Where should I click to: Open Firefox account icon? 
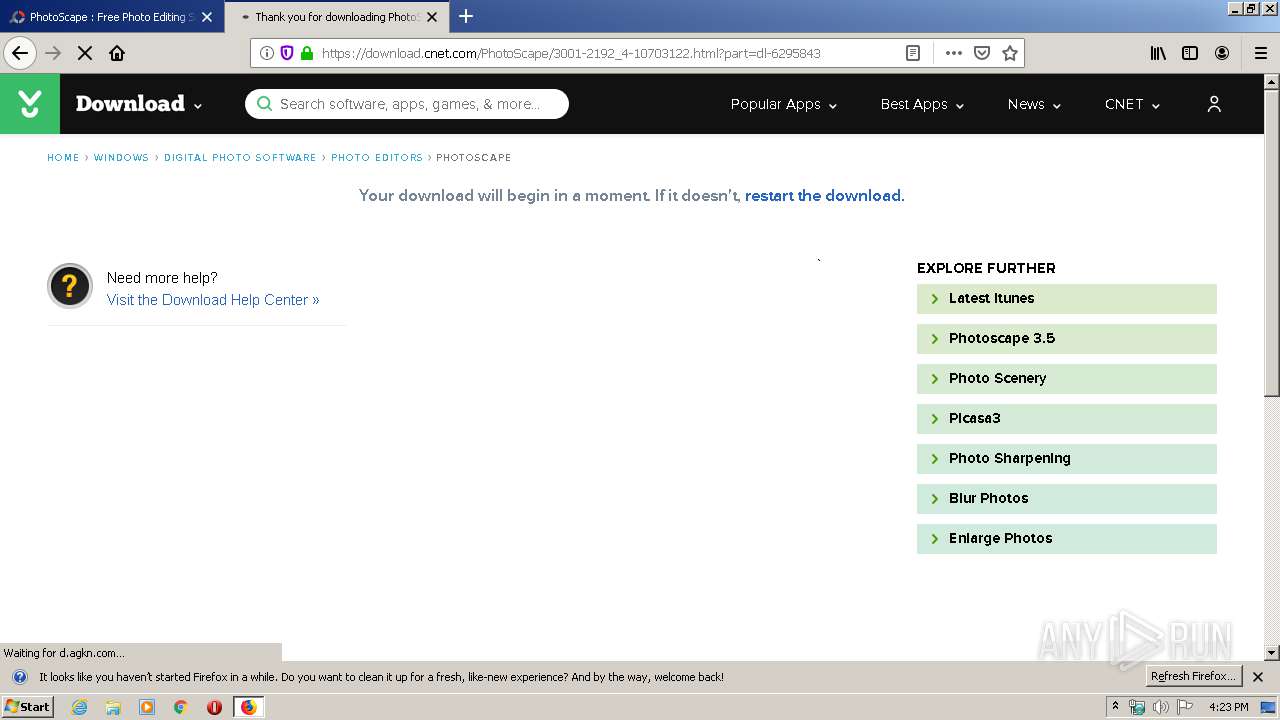1222,53
